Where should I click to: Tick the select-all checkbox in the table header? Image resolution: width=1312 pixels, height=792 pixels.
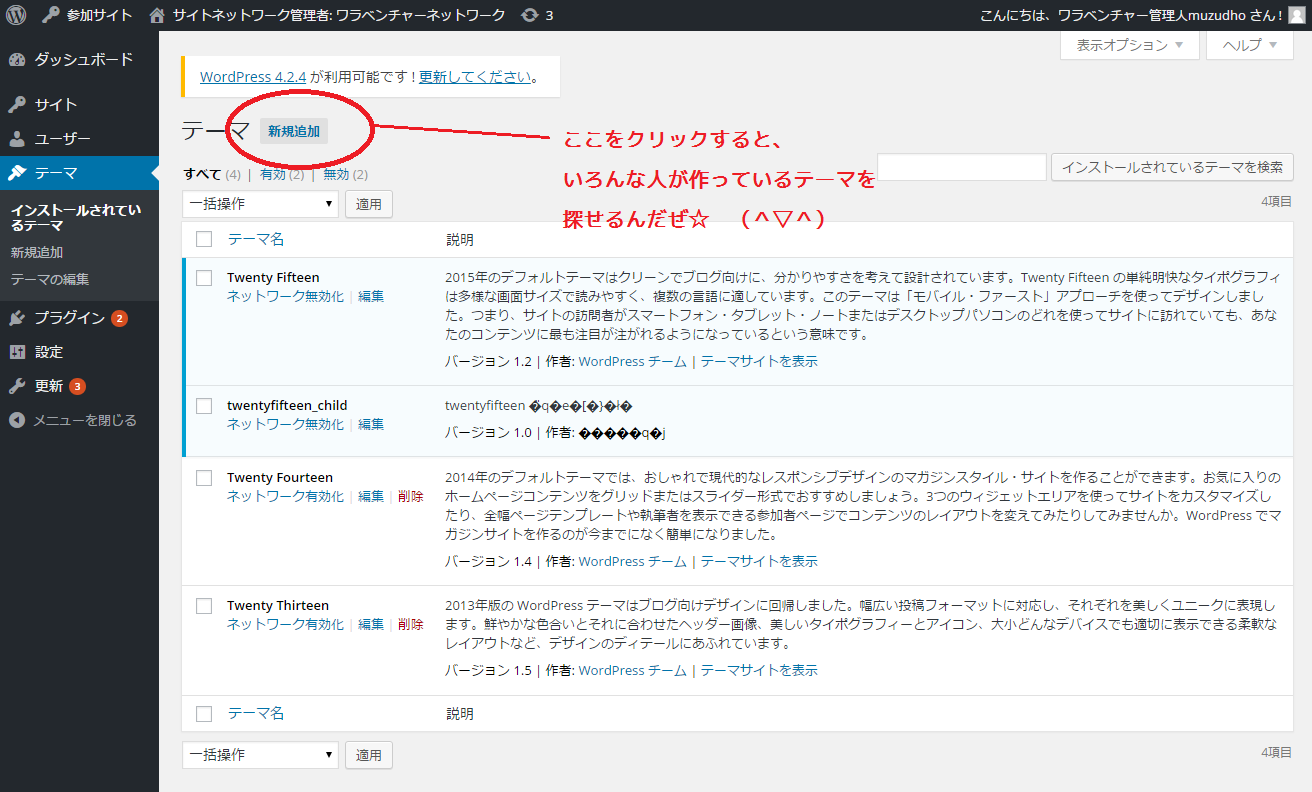[x=204, y=239]
